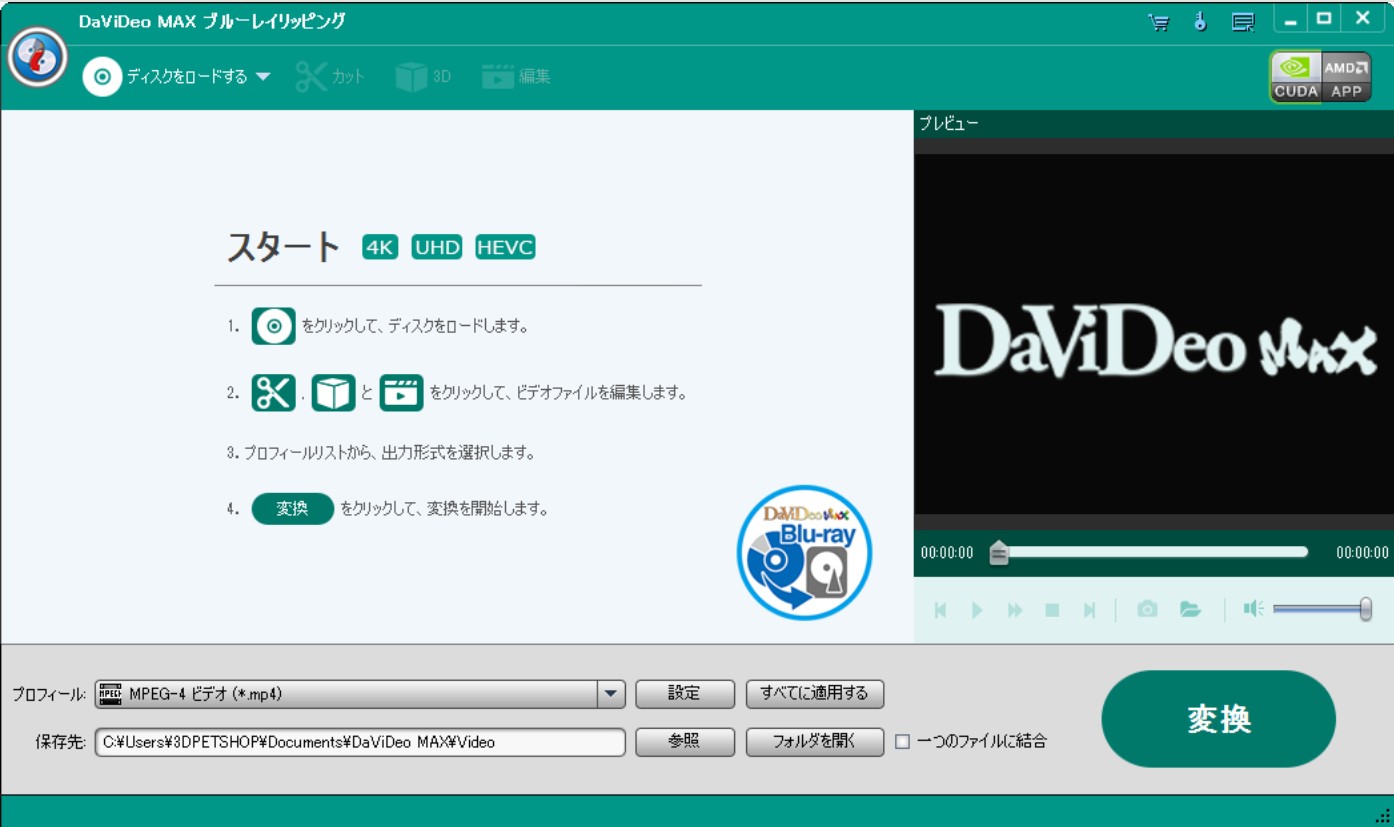Open the load disc dropdown arrow

(263, 76)
